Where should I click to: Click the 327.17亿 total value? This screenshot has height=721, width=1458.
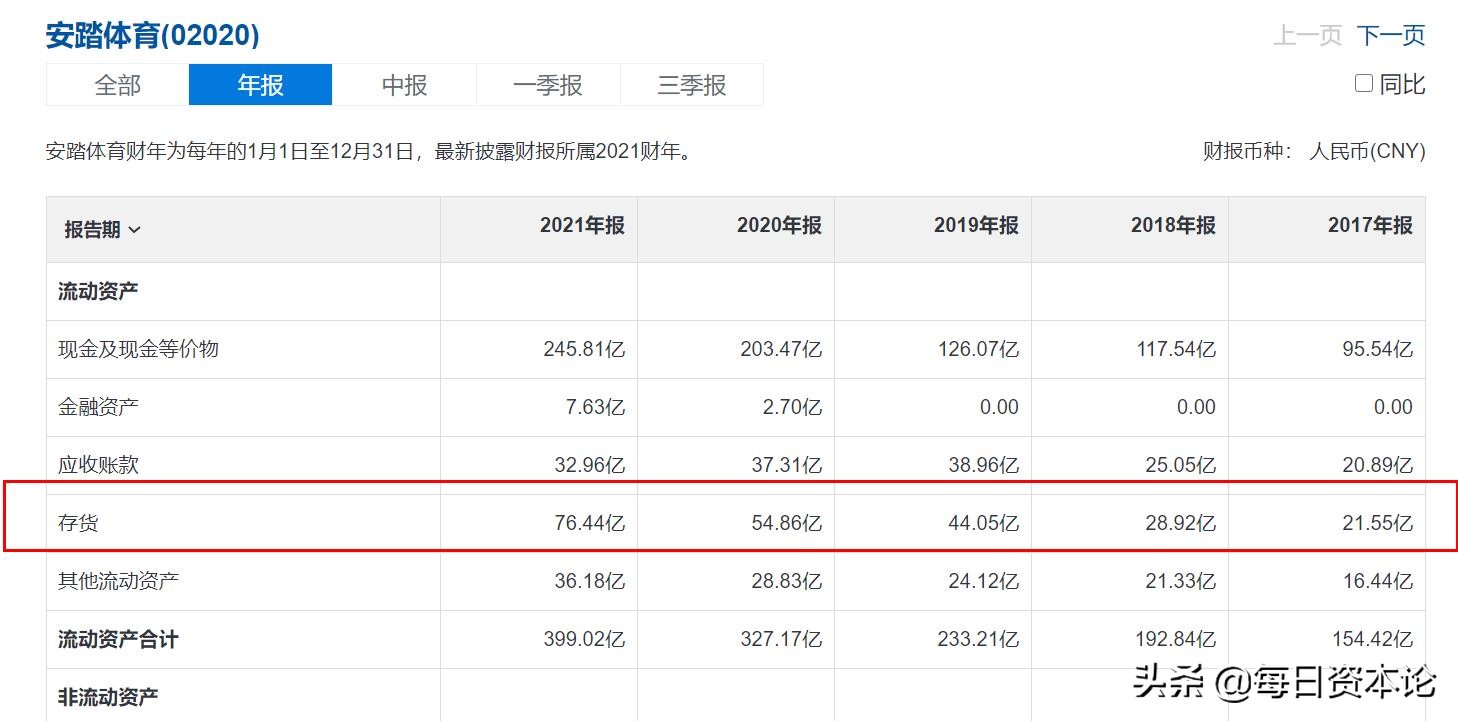click(x=781, y=639)
